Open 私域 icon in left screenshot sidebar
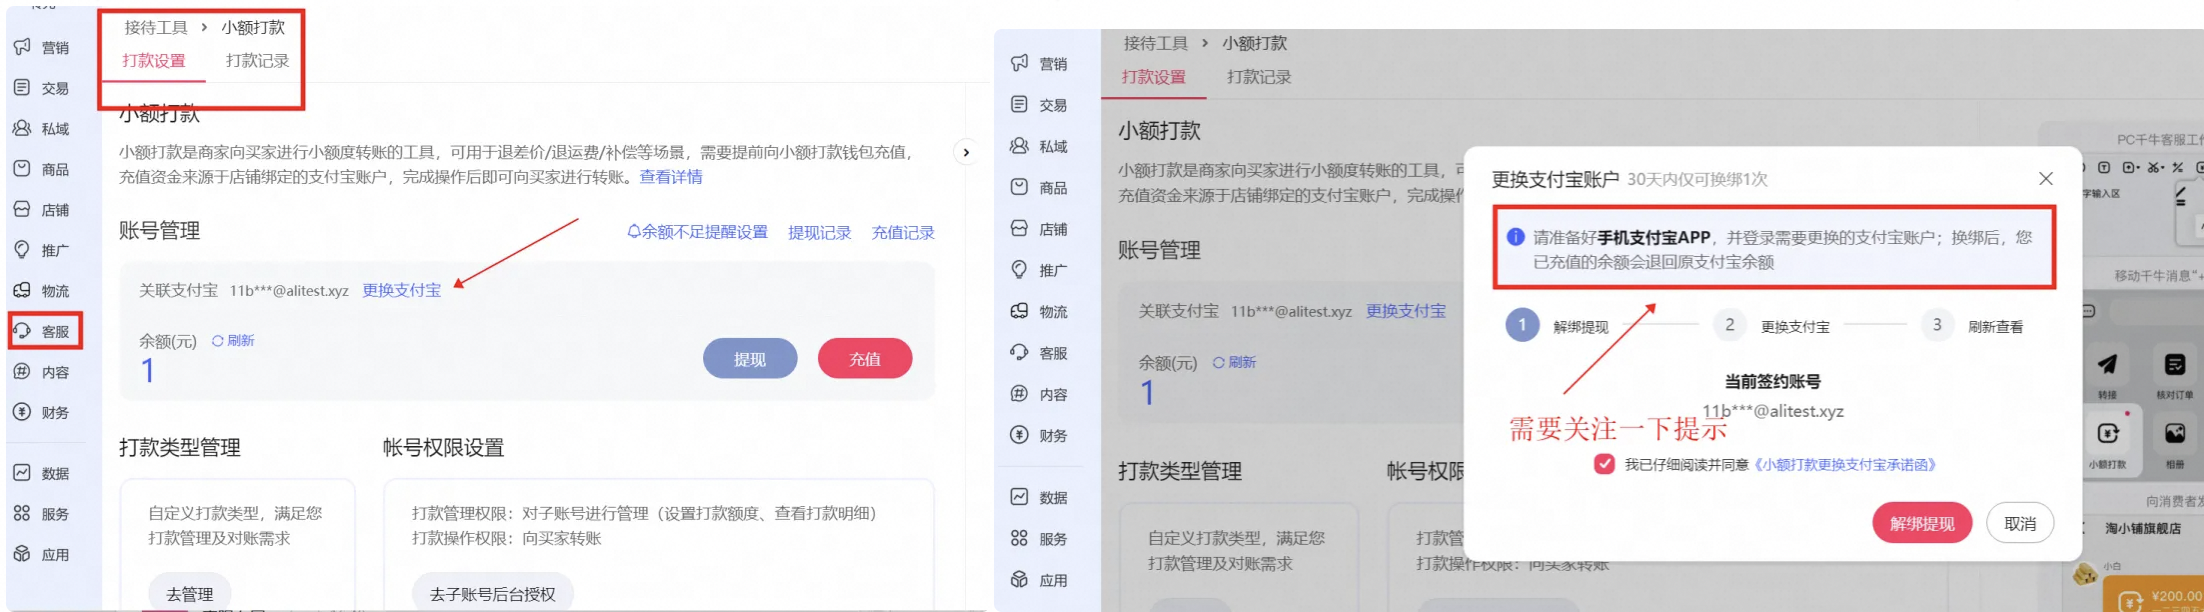Screen dimensions: 2204x612 tap(22, 128)
